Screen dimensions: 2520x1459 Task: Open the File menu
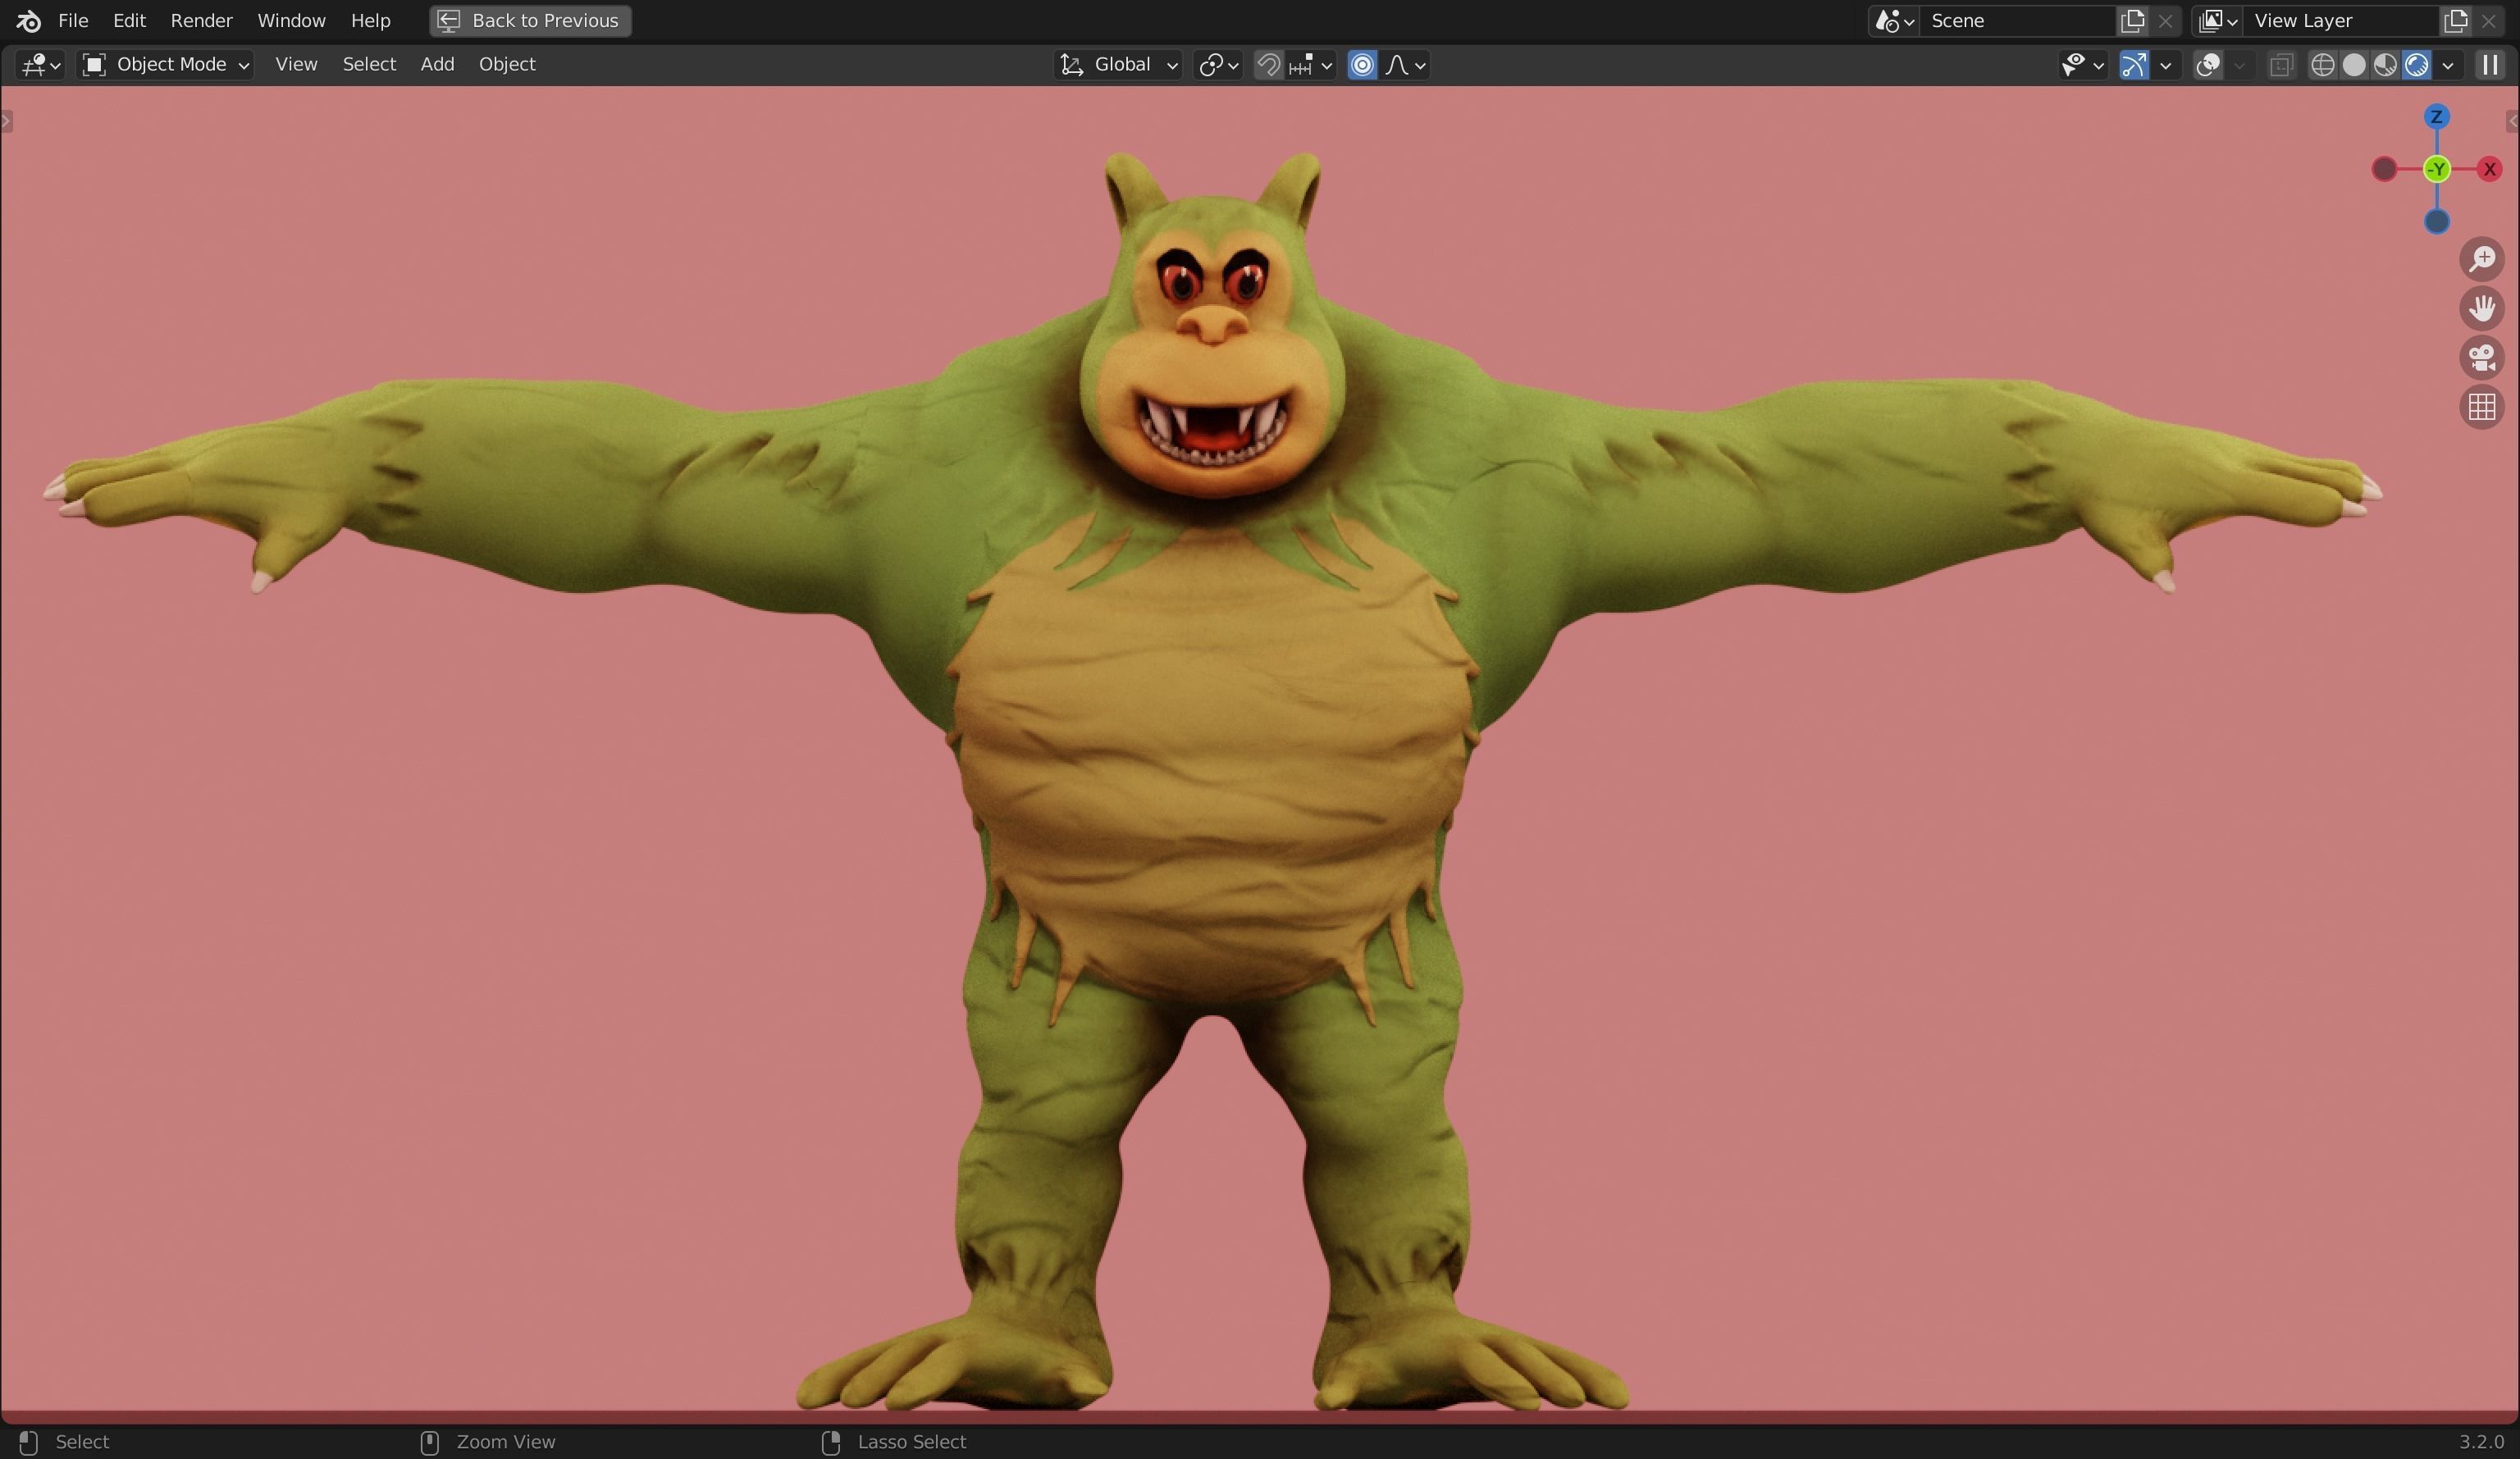73,21
